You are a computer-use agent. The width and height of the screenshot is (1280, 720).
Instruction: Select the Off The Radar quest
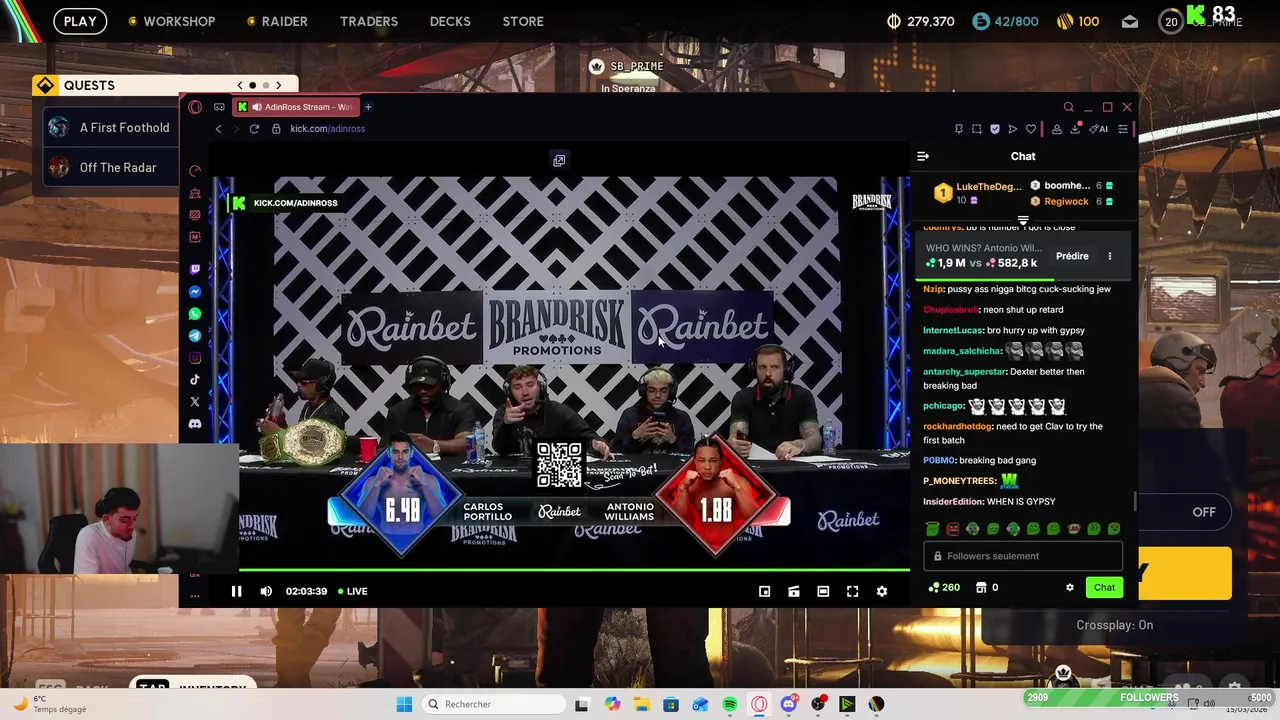(112, 168)
